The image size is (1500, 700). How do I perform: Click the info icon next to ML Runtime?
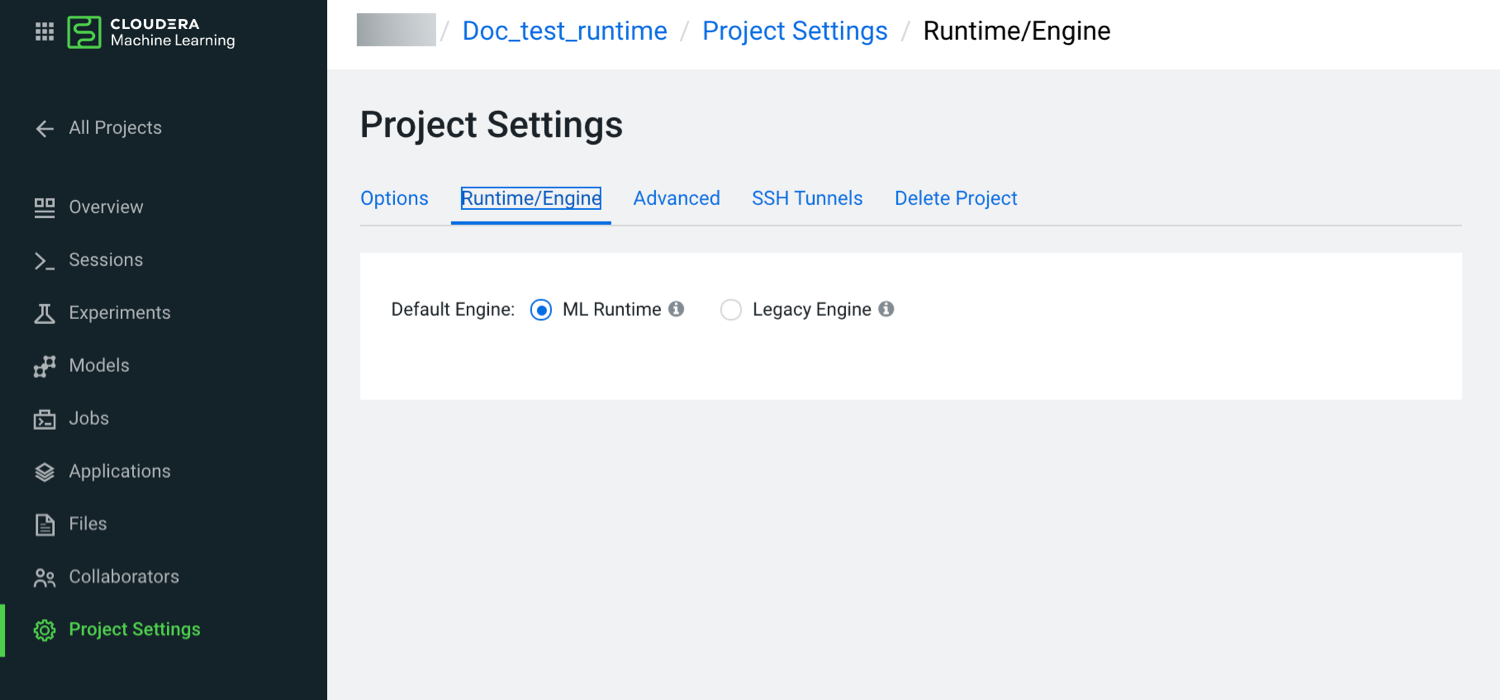point(676,309)
